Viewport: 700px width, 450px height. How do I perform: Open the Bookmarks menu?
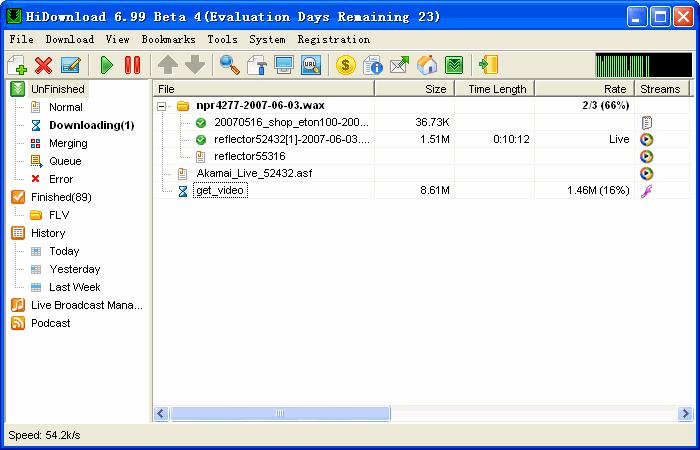[x=168, y=39]
